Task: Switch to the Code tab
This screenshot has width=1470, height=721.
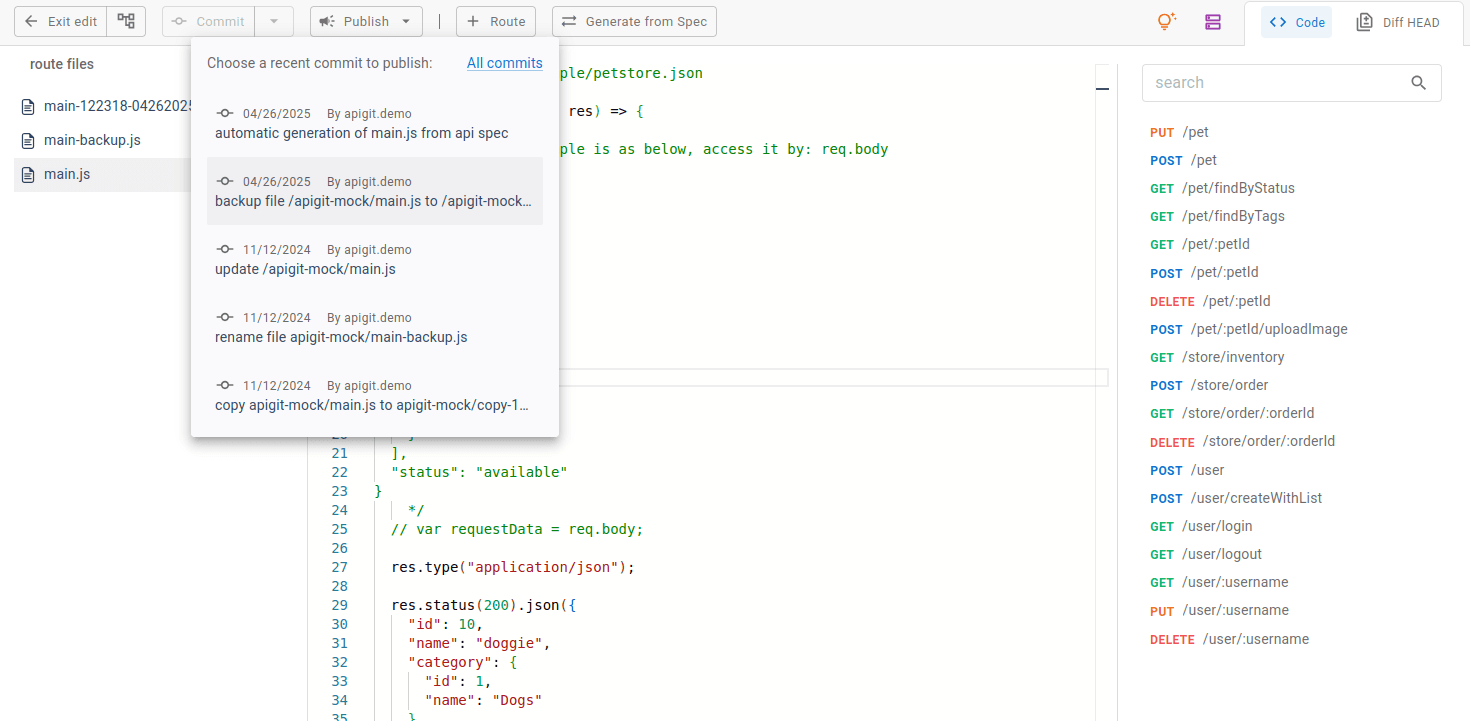Action: [1296, 22]
